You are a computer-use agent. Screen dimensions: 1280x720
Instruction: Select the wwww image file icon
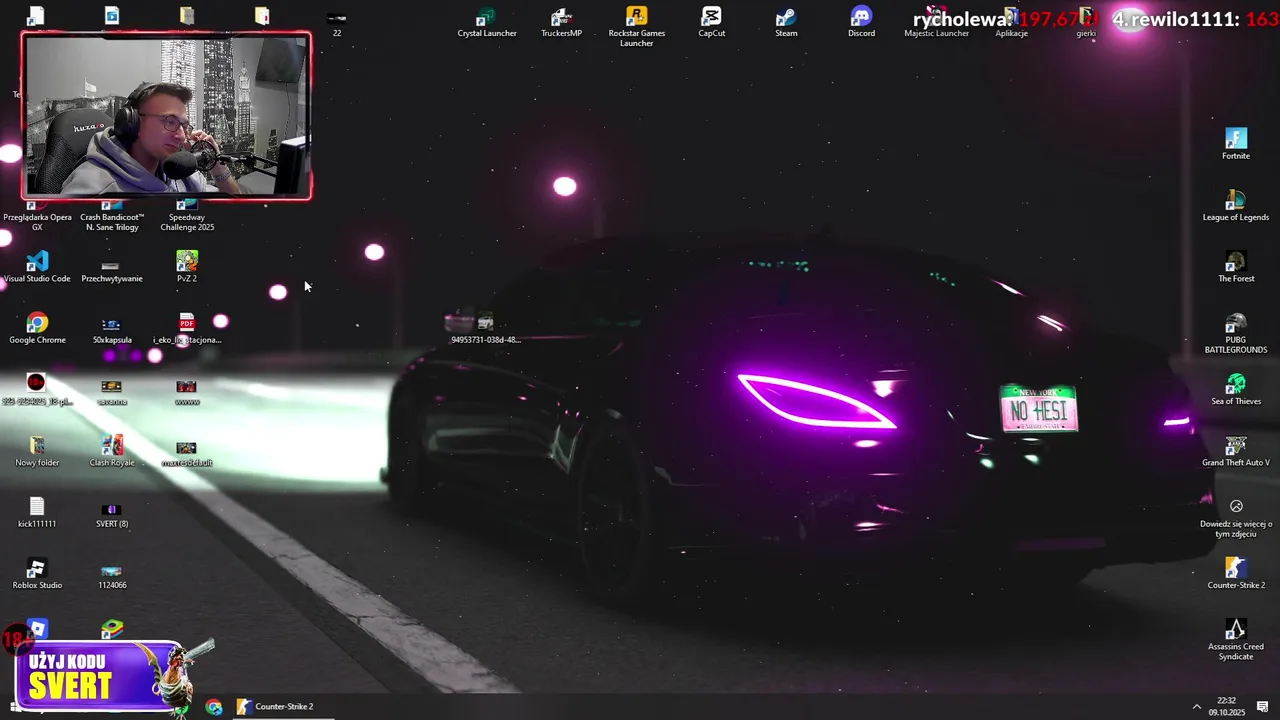(x=187, y=390)
